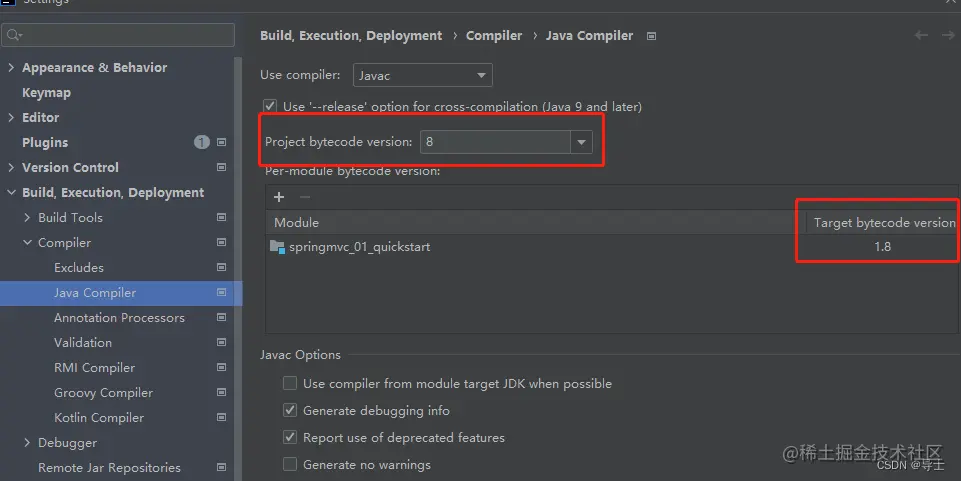Expand the Editor section
The width and height of the screenshot is (961, 481).
(11, 117)
